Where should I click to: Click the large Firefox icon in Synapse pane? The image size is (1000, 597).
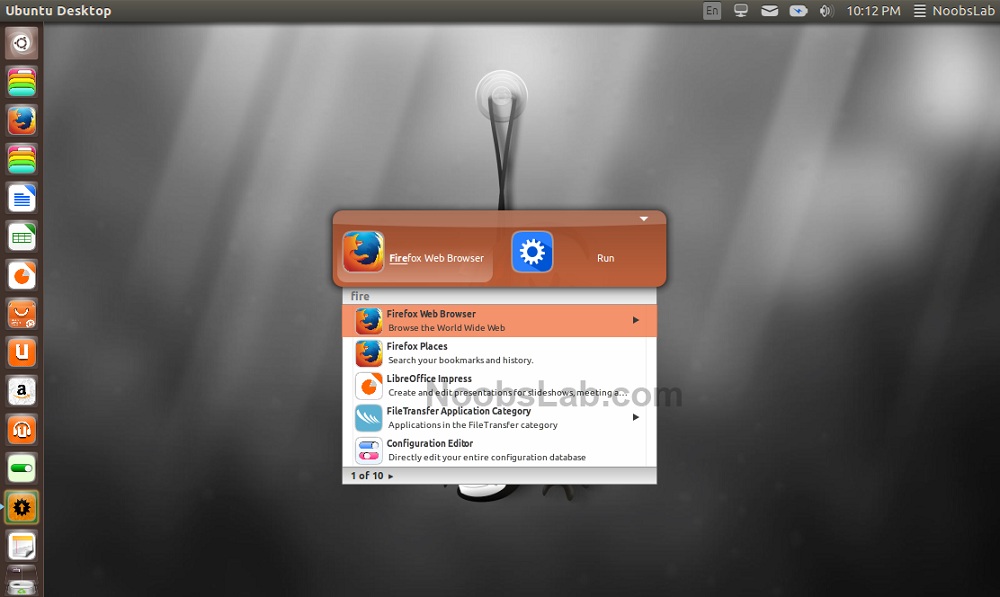[363, 252]
